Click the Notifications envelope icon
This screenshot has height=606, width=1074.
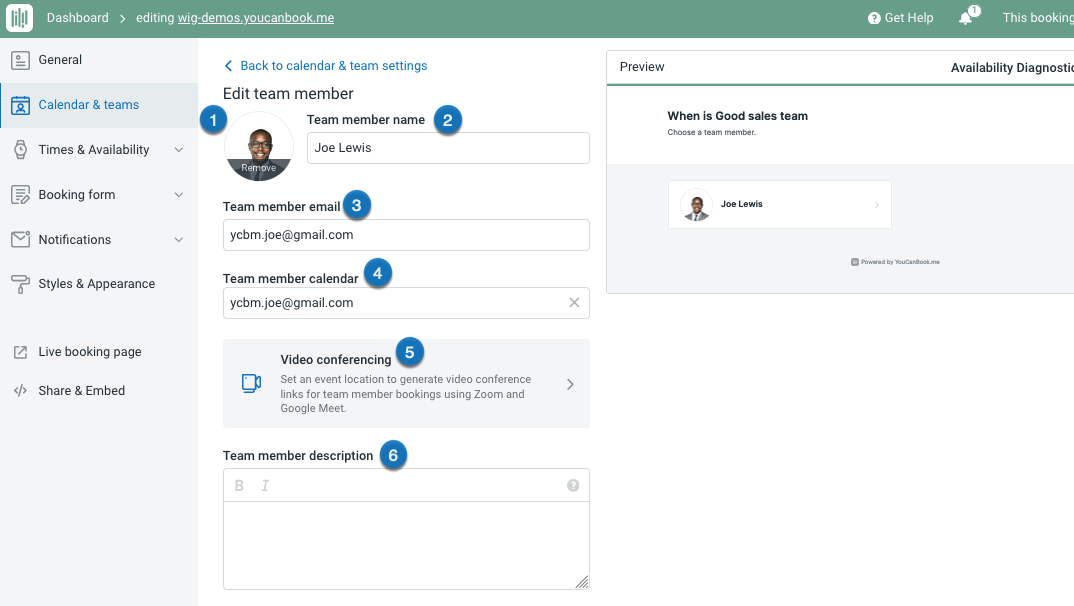[x=21, y=239]
